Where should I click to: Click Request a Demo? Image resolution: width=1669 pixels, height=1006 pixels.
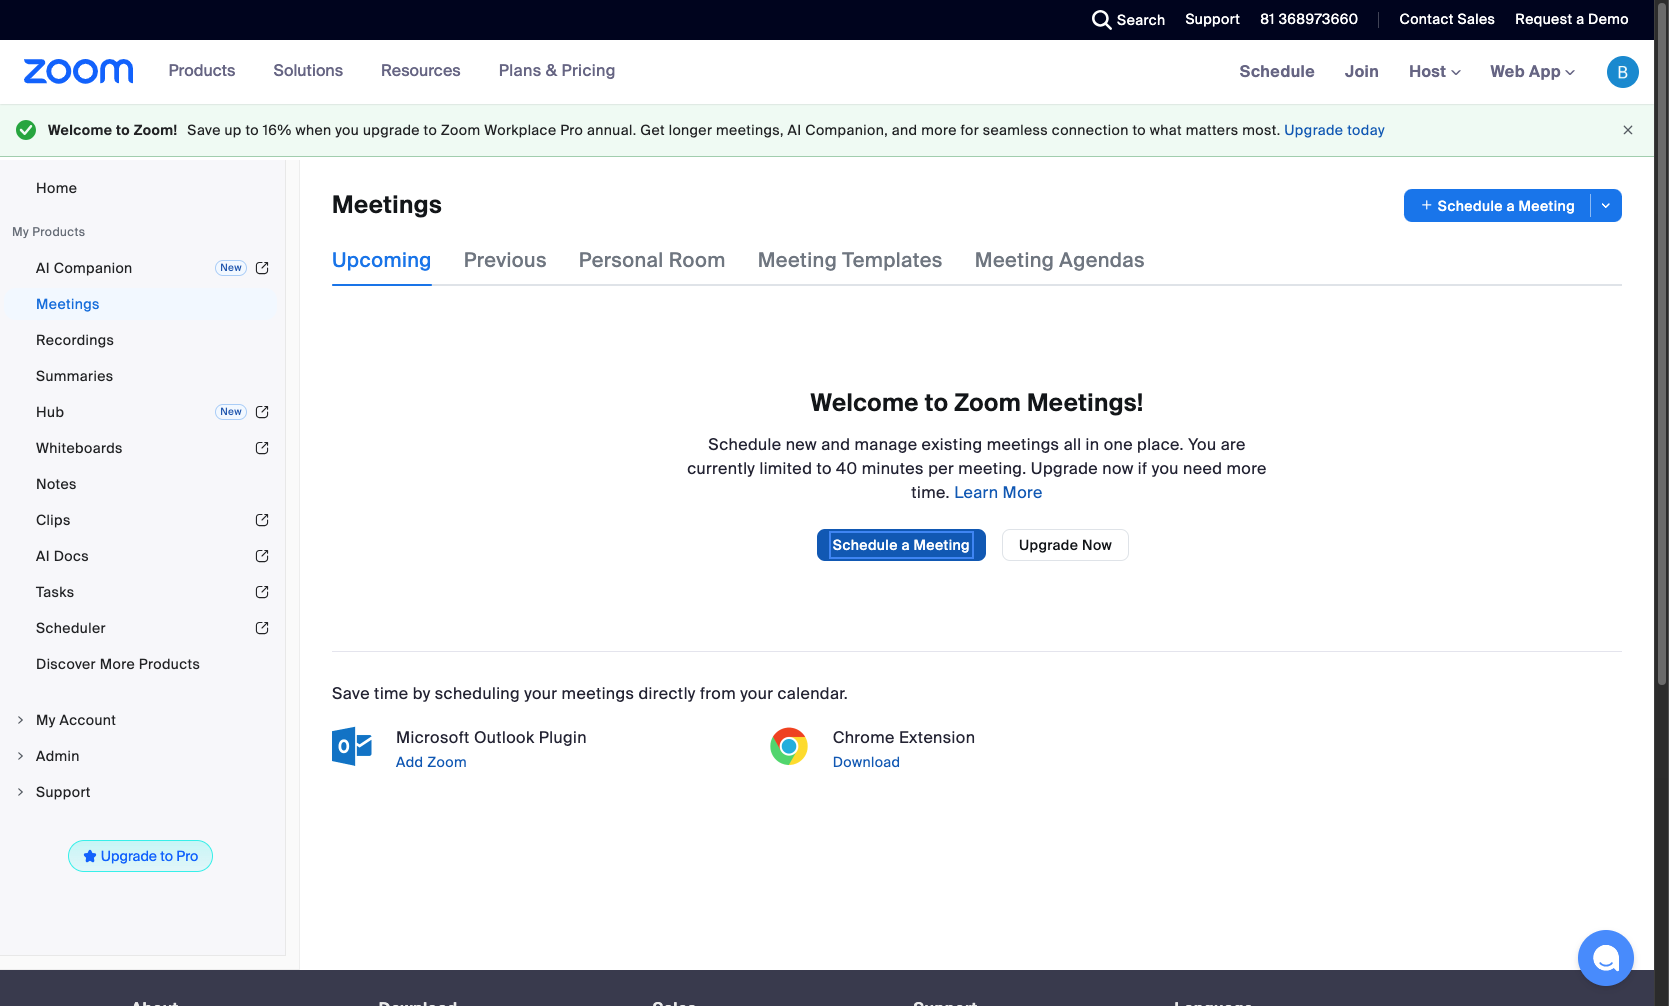pyautogui.click(x=1572, y=20)
